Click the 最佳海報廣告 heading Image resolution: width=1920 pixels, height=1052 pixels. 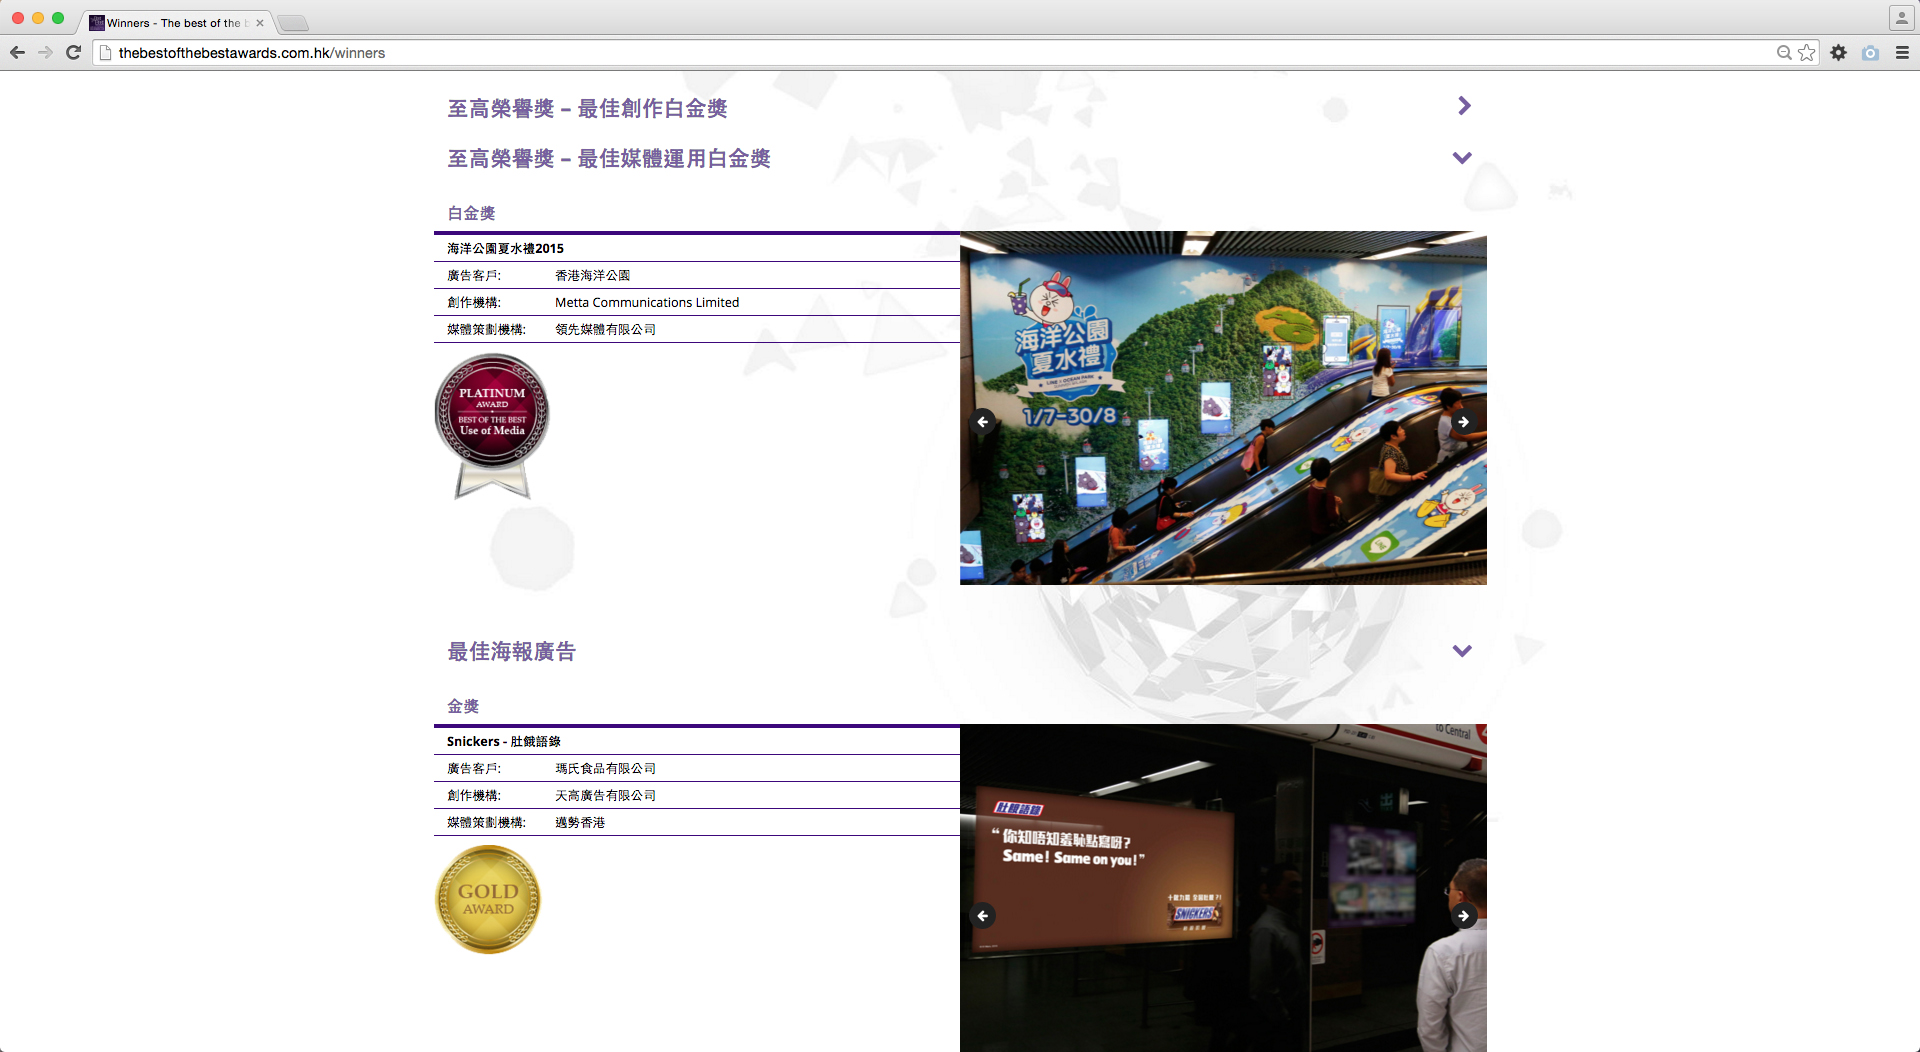pyautogui.click(x=511, y=652)
